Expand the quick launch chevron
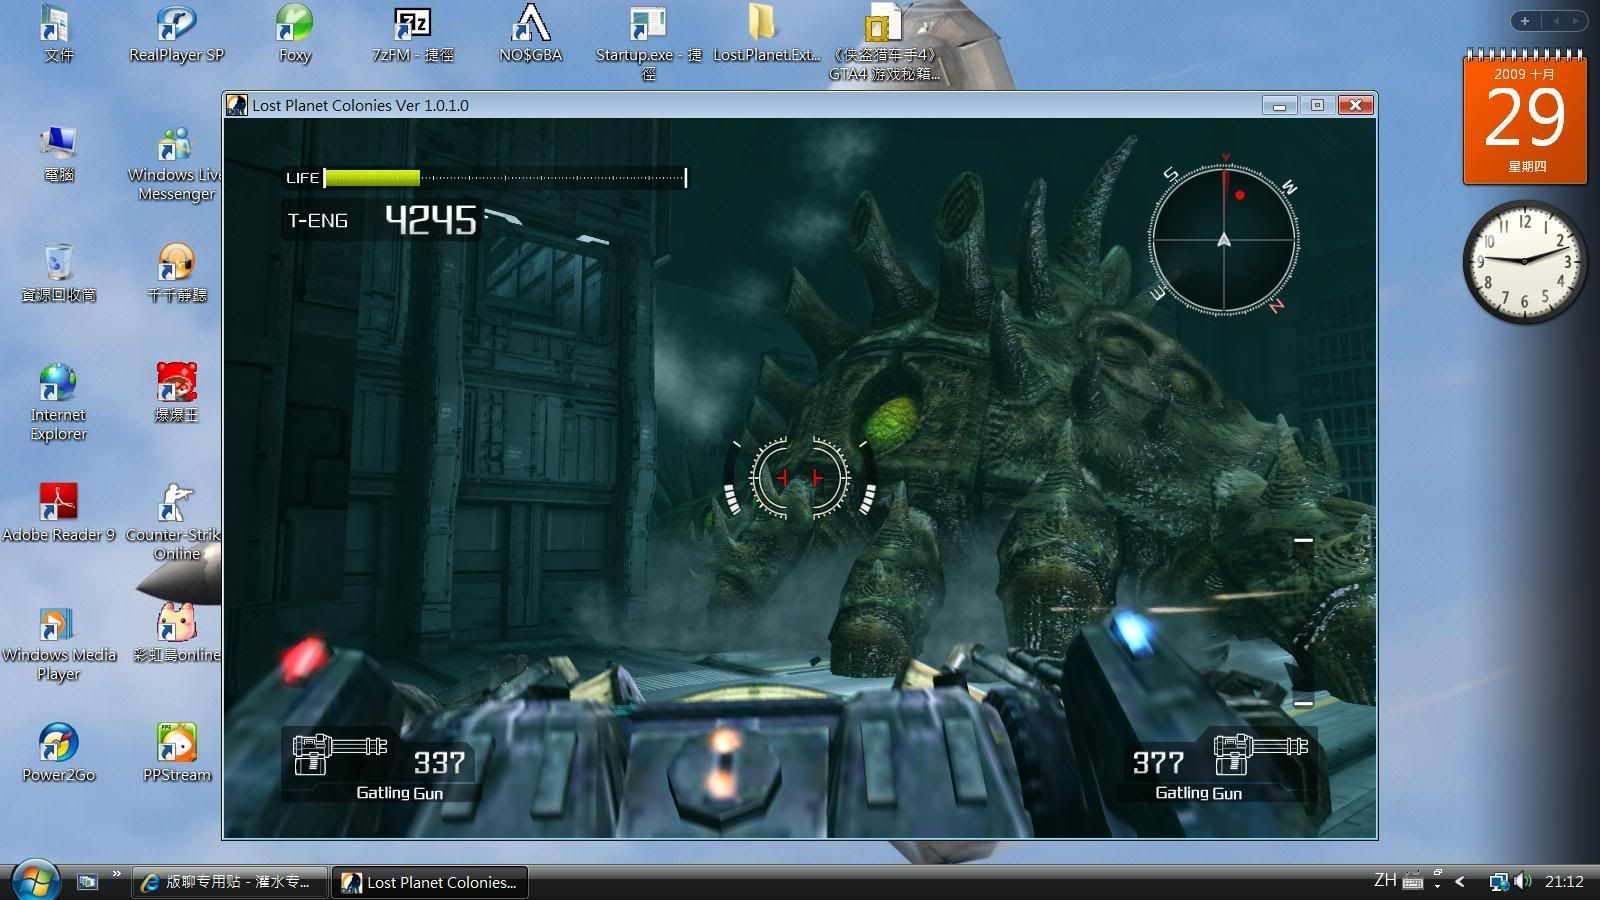 (116, 875)
